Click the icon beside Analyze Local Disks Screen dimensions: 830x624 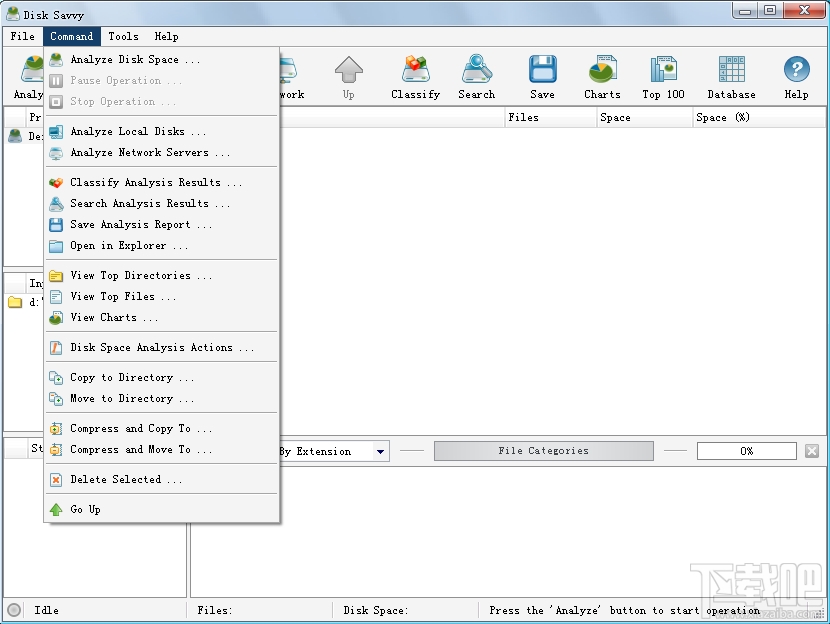[x=56, y=132]
